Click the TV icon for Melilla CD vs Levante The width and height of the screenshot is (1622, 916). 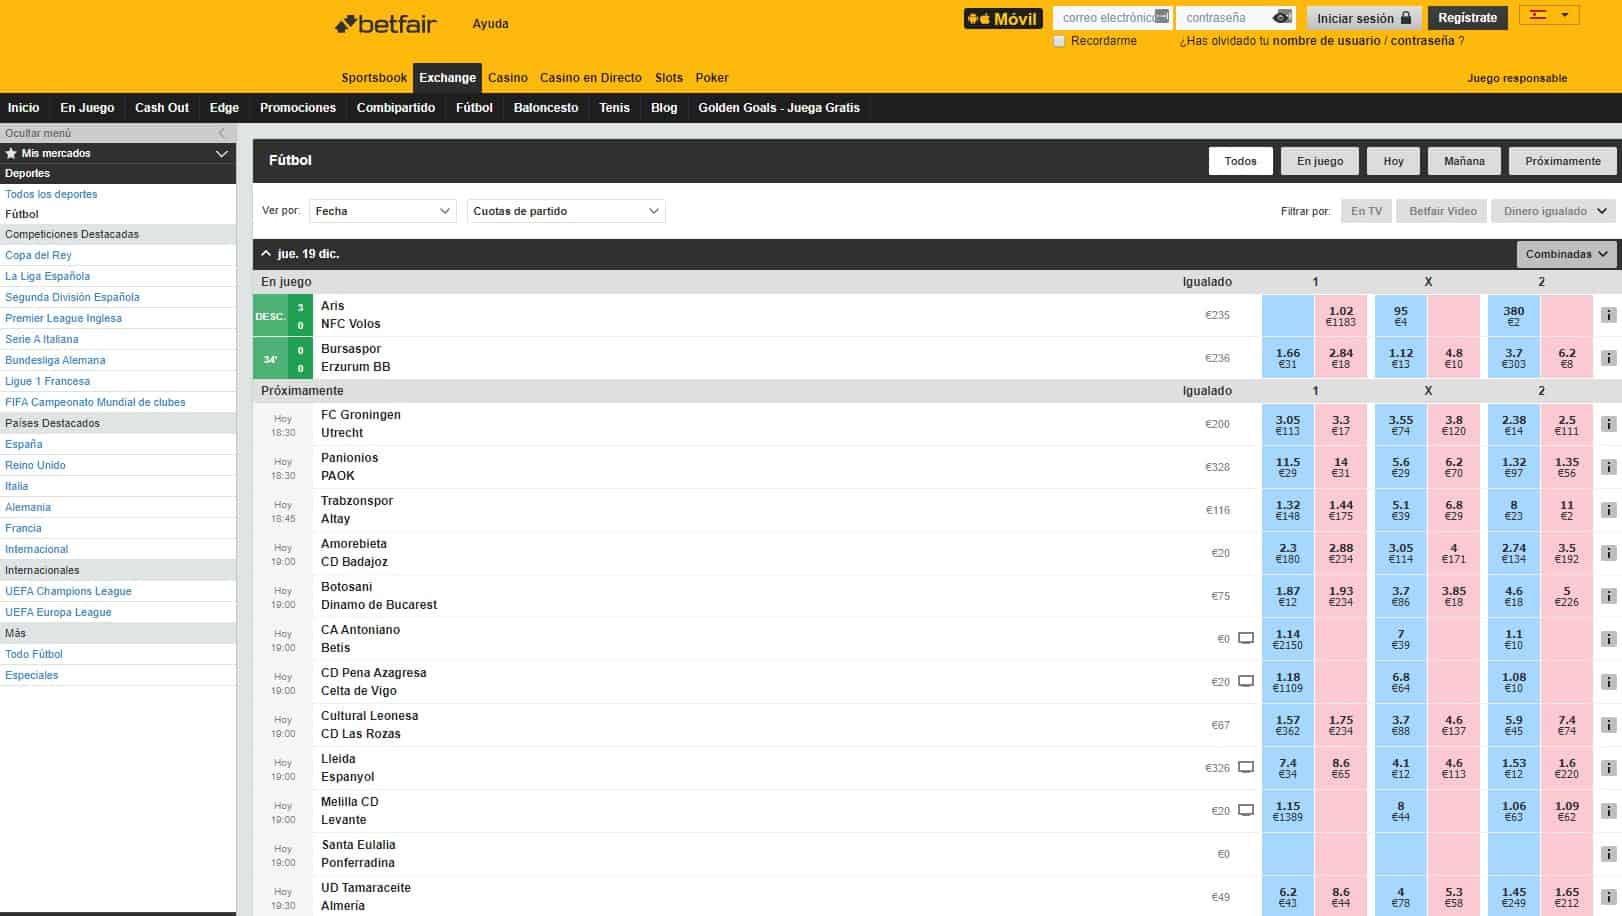tap(1245, 809)
